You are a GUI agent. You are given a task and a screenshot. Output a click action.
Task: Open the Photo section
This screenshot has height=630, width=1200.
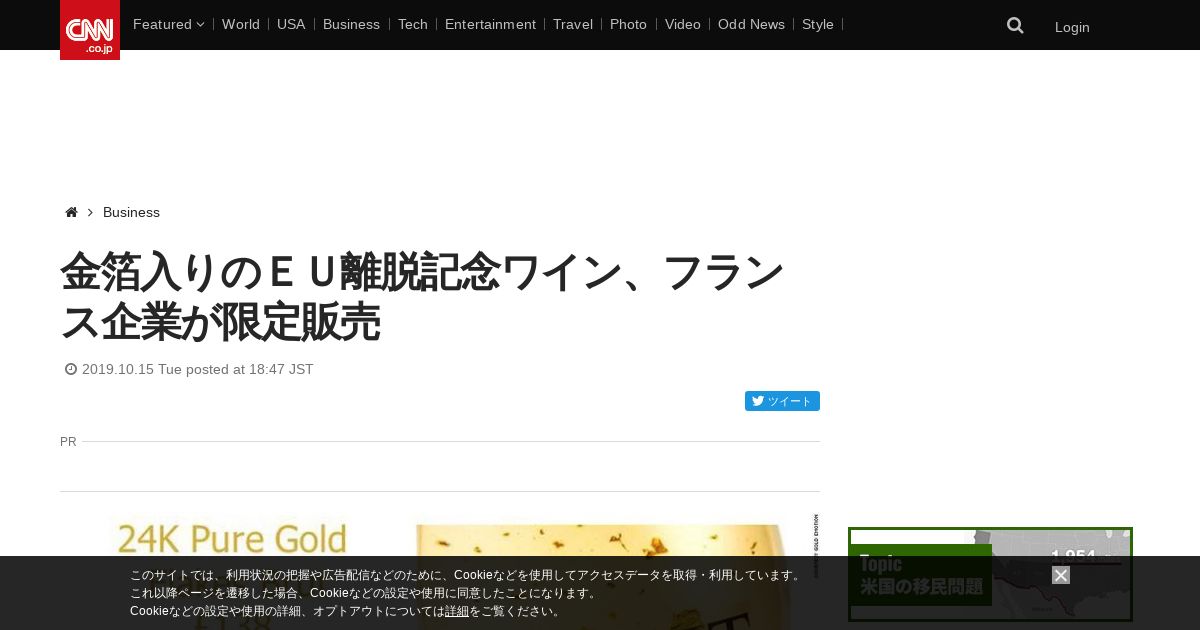628,24
